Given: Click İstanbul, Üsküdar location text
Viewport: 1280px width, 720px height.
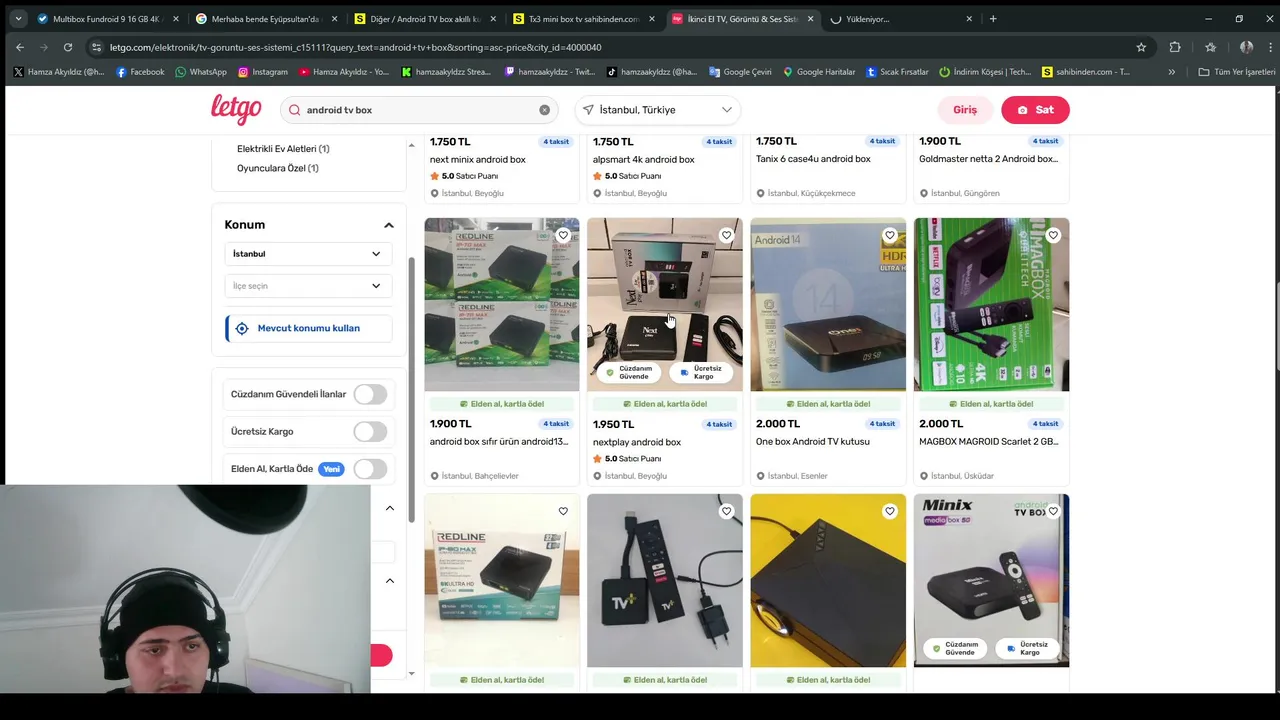Looking at the screenshot, I should [962, 476].
